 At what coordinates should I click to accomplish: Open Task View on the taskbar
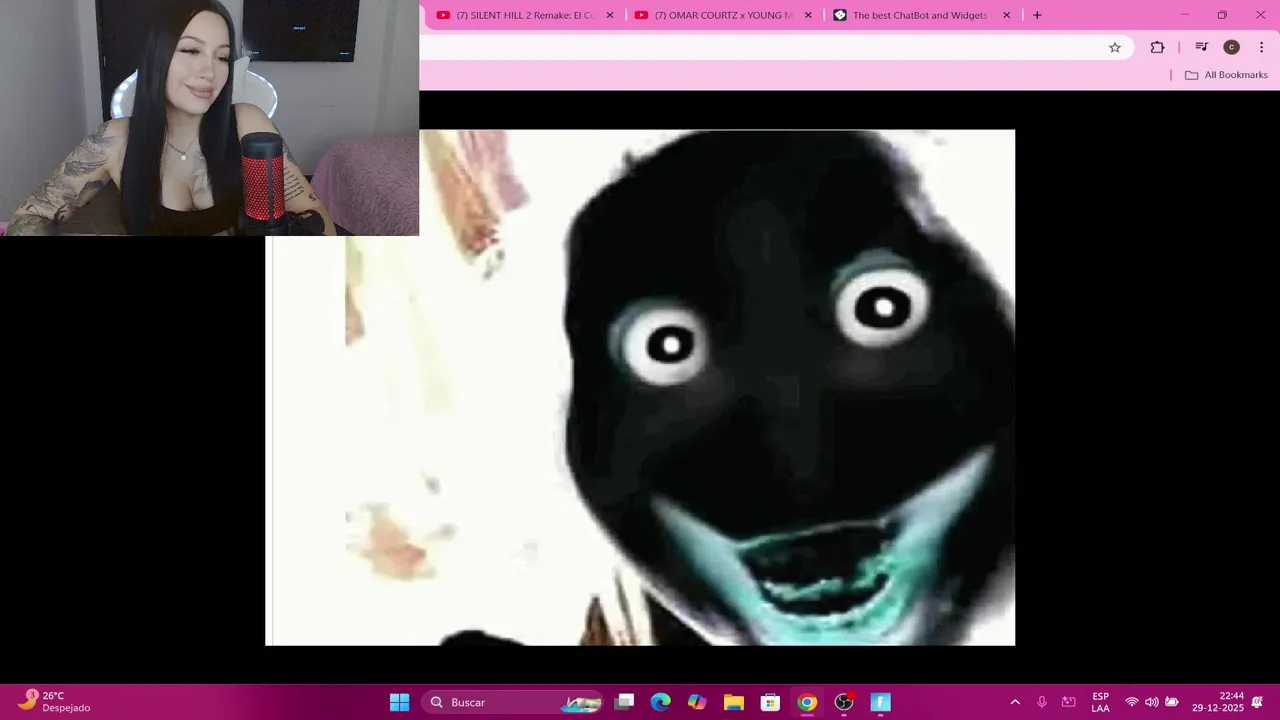click(625, 702)
